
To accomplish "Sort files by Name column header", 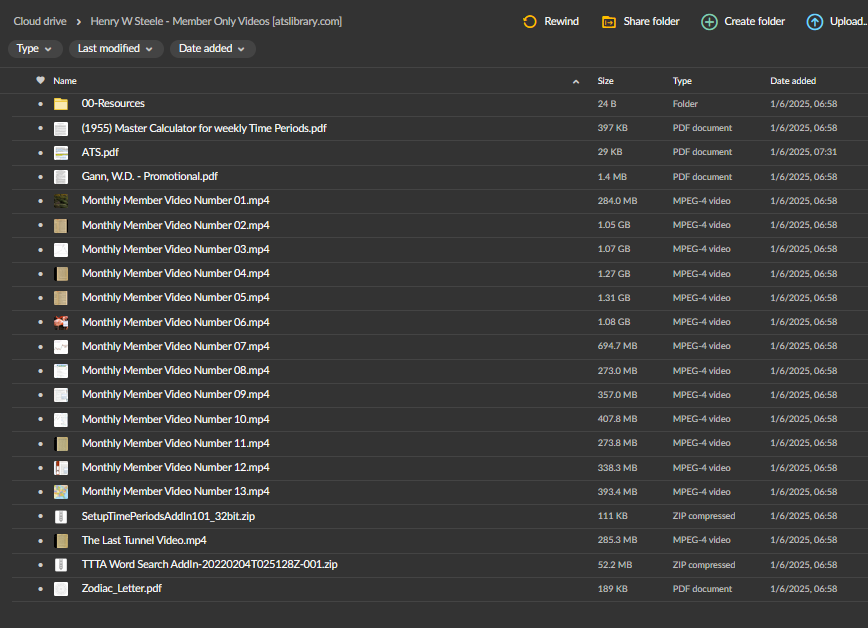I will (x=65, y=81).
